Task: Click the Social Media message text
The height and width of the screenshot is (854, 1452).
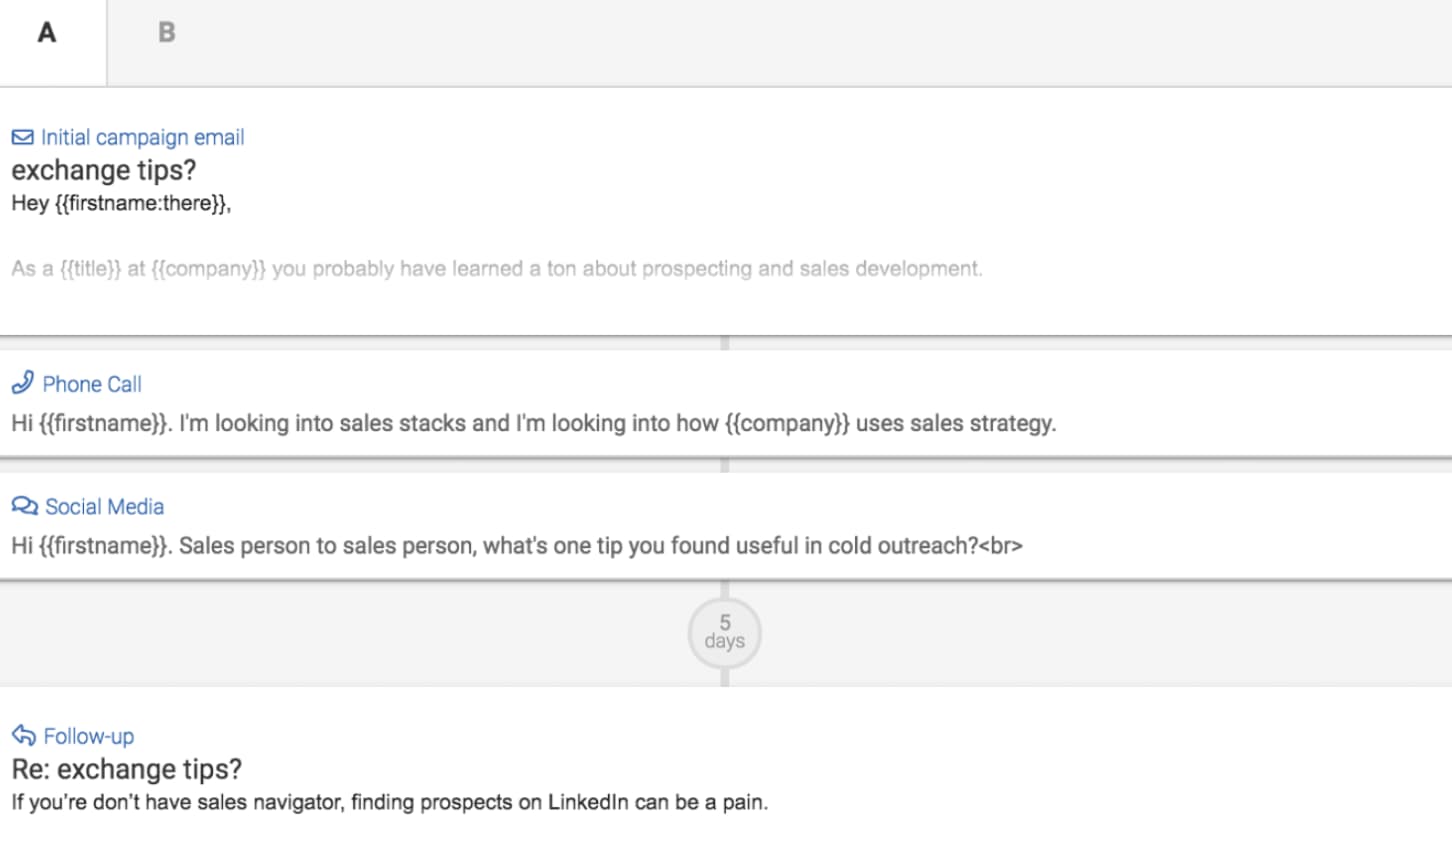Action: pos(517,546)
